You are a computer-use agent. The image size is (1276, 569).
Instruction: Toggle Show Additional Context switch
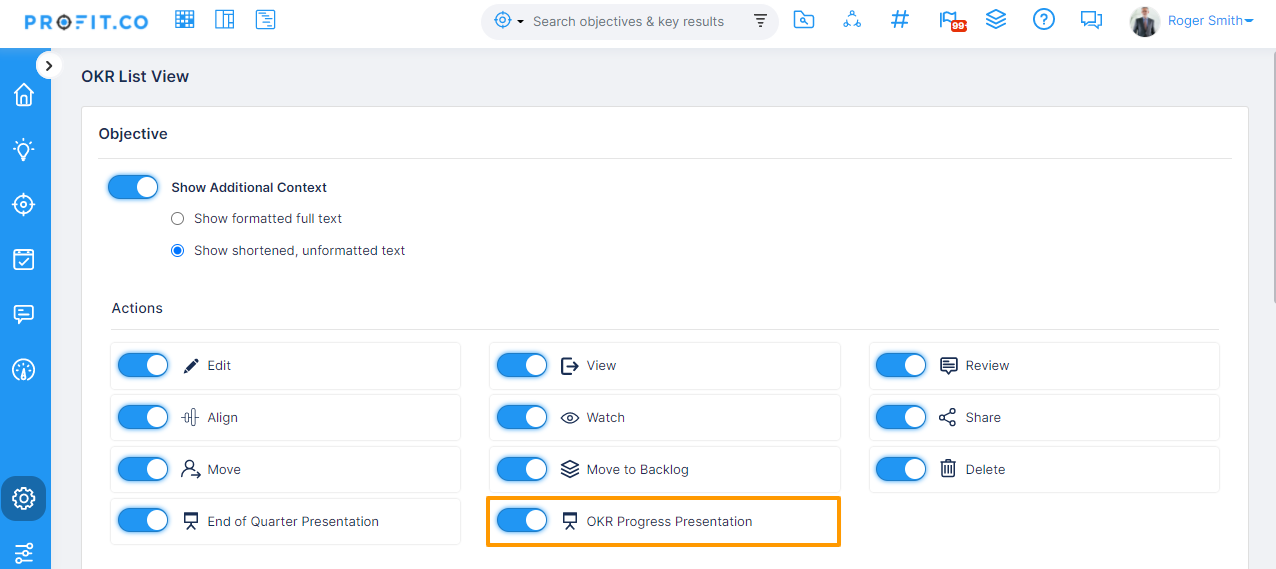[x=133, y=187]
